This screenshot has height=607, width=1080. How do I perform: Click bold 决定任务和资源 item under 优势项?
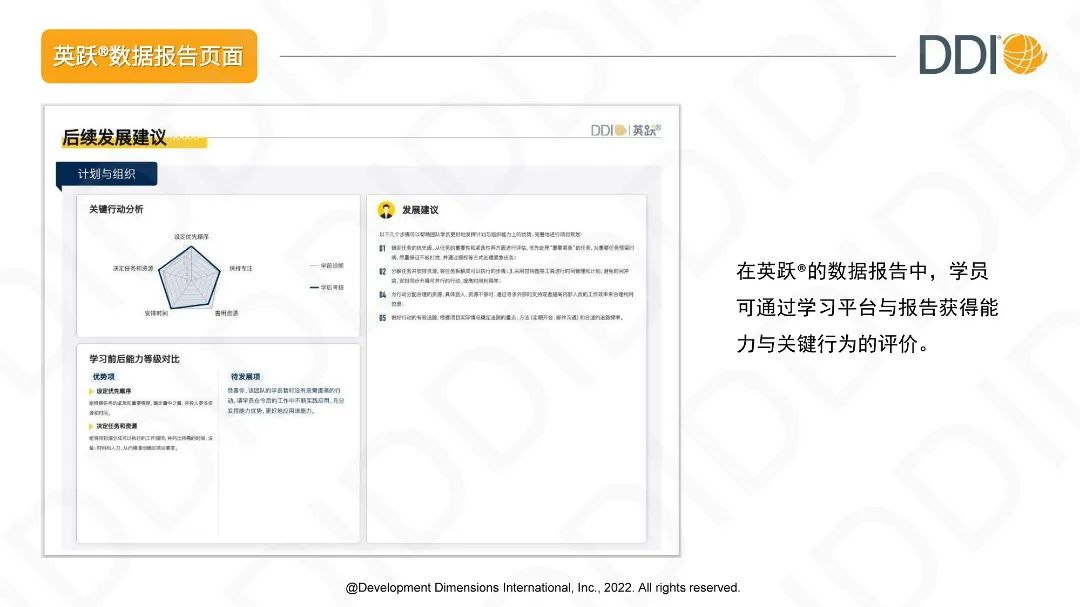tap(116, 426)
